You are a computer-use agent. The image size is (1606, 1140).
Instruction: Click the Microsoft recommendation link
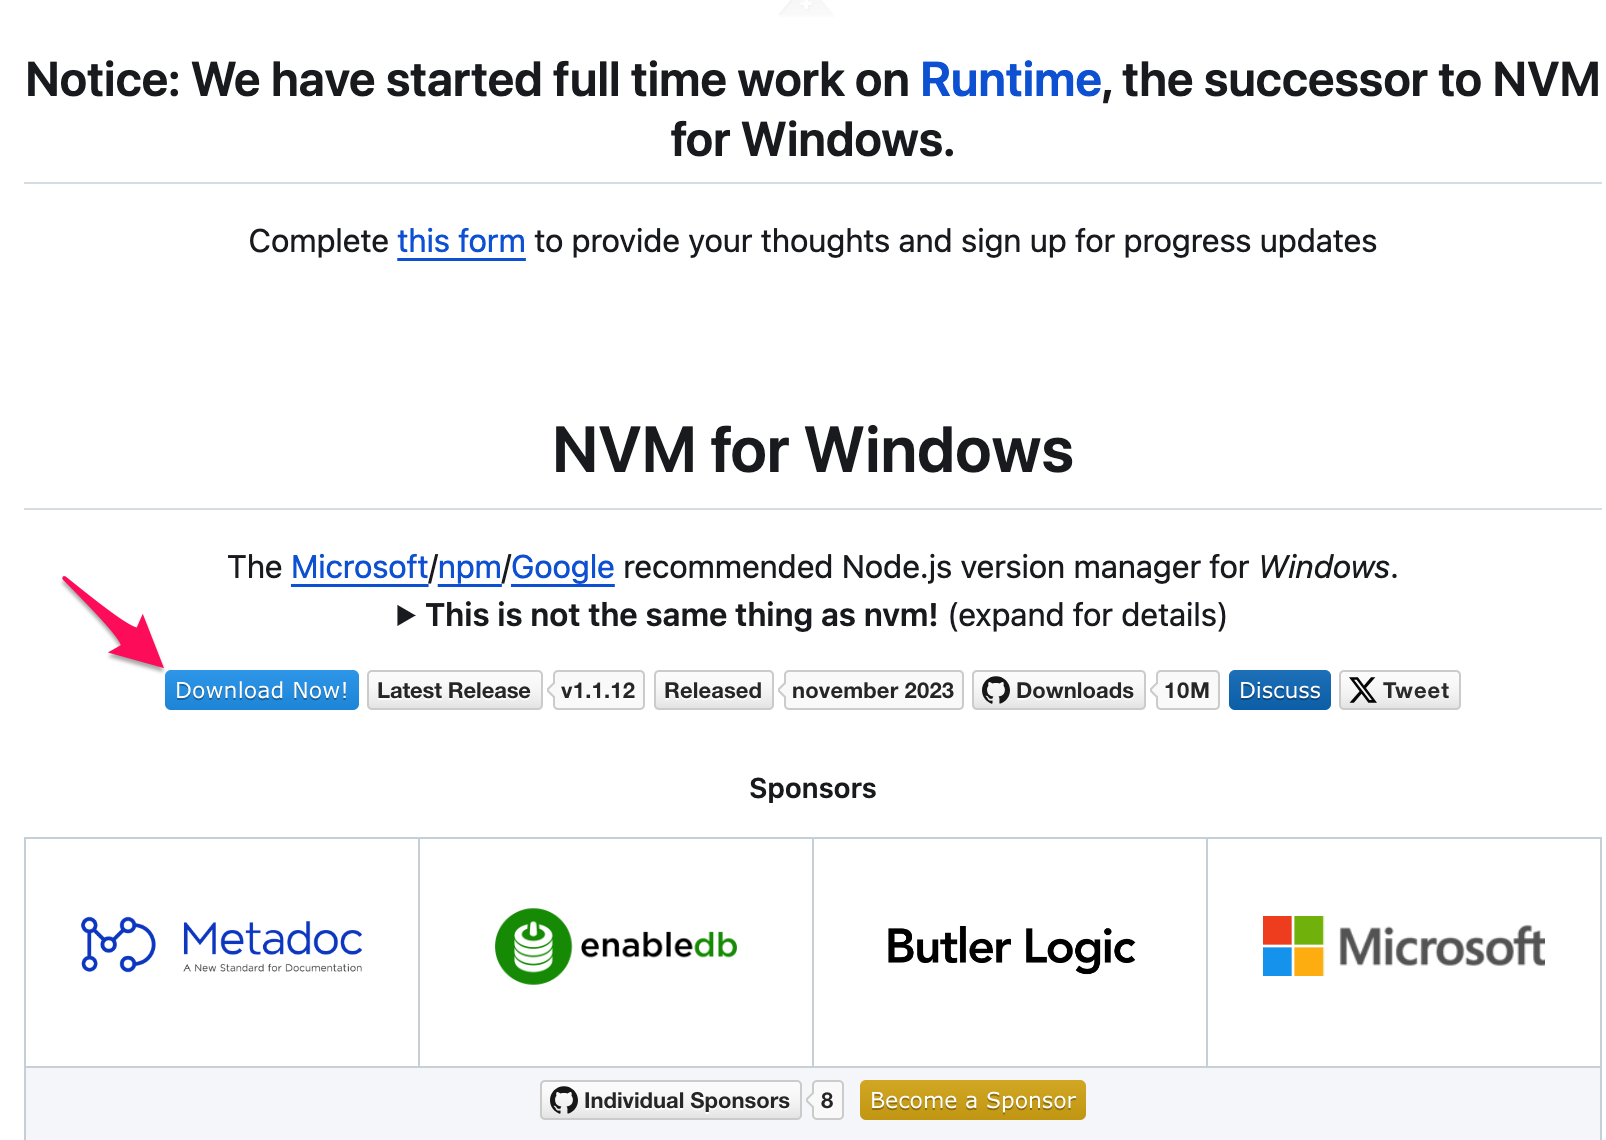pos(359,567)
